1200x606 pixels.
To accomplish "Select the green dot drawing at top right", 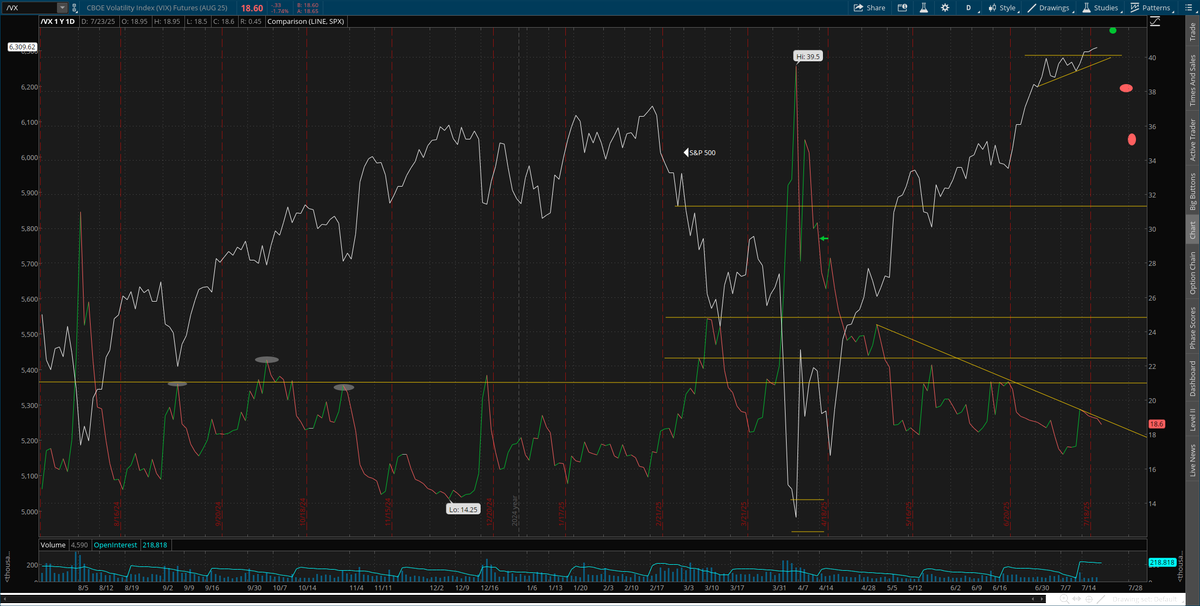I will (1112, 30).
